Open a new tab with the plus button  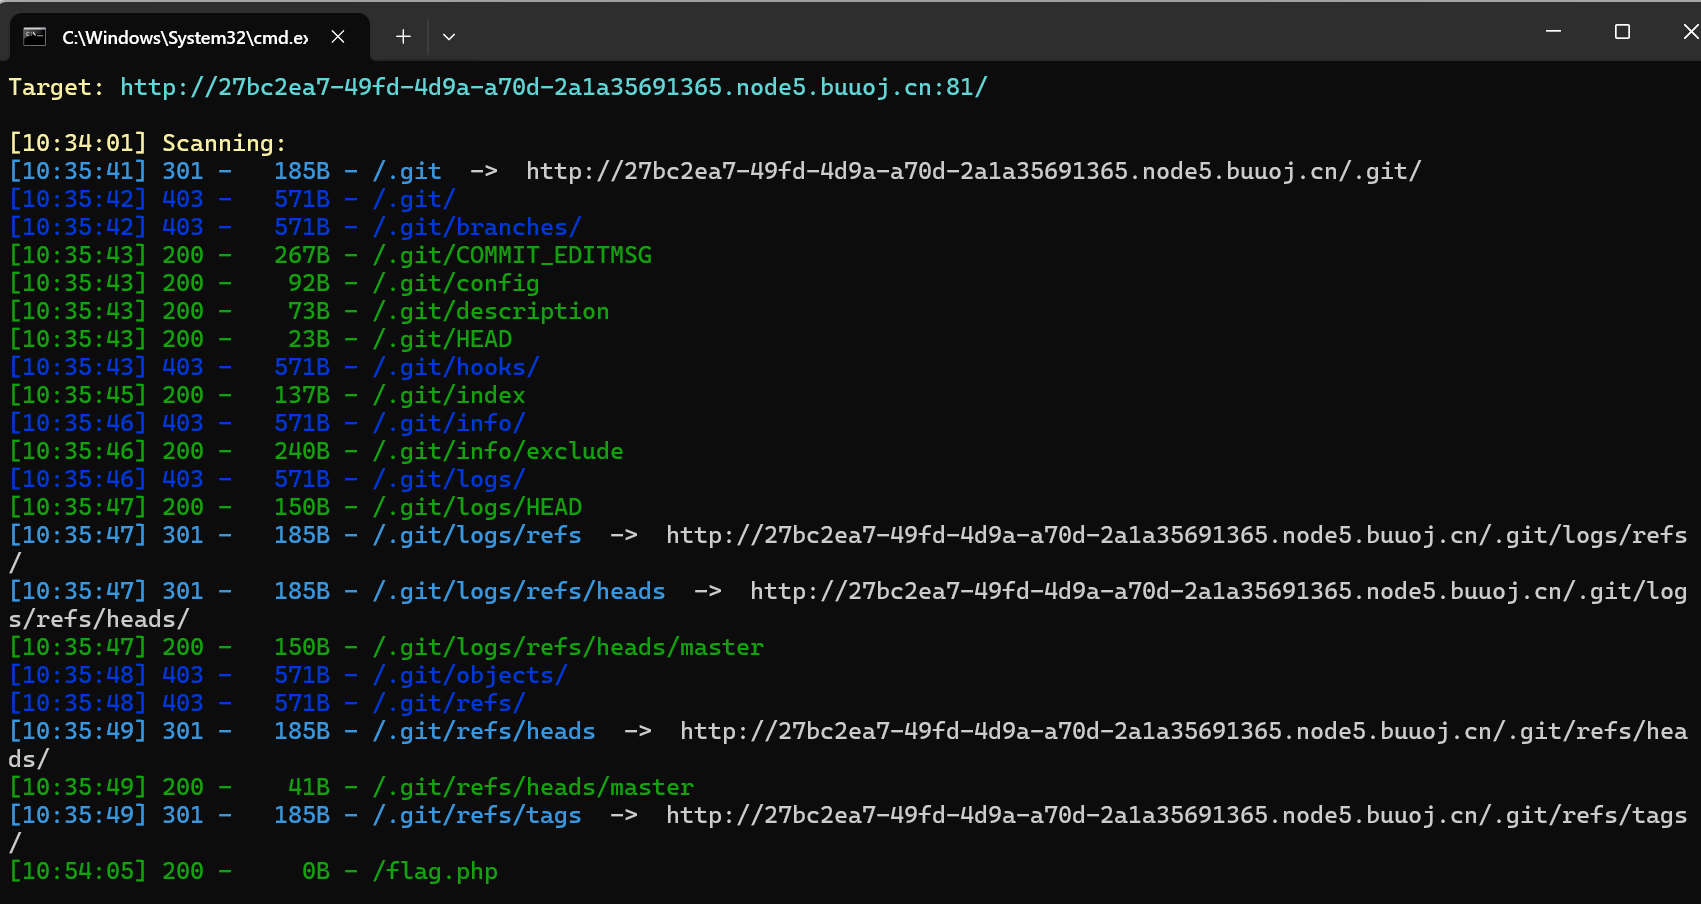[x=403, y=37]
